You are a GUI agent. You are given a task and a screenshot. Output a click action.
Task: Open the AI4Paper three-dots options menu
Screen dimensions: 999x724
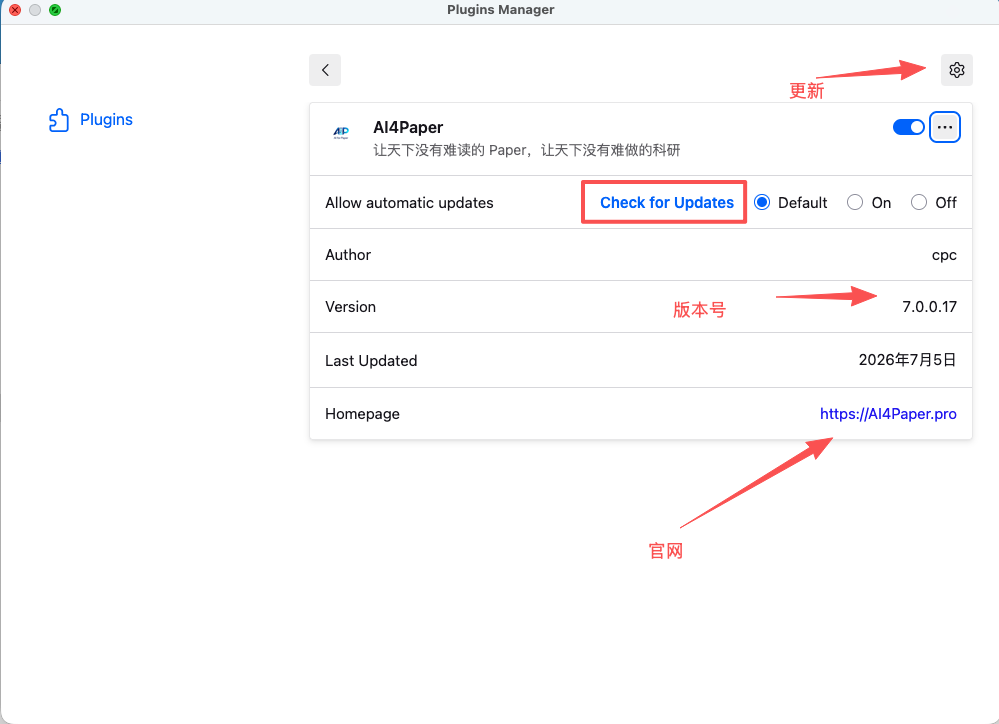click(x=945, y=127)
